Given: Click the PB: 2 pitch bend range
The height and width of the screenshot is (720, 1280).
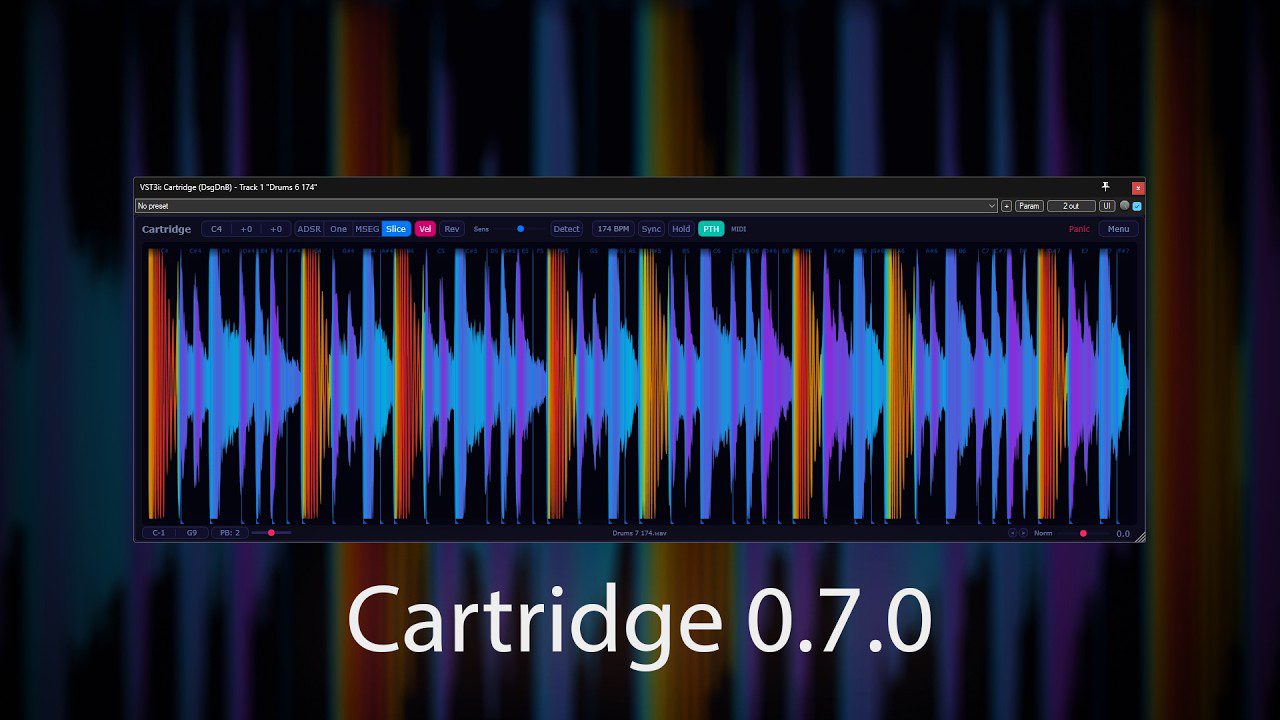Looking at the screenshot, I should point(229,533).
